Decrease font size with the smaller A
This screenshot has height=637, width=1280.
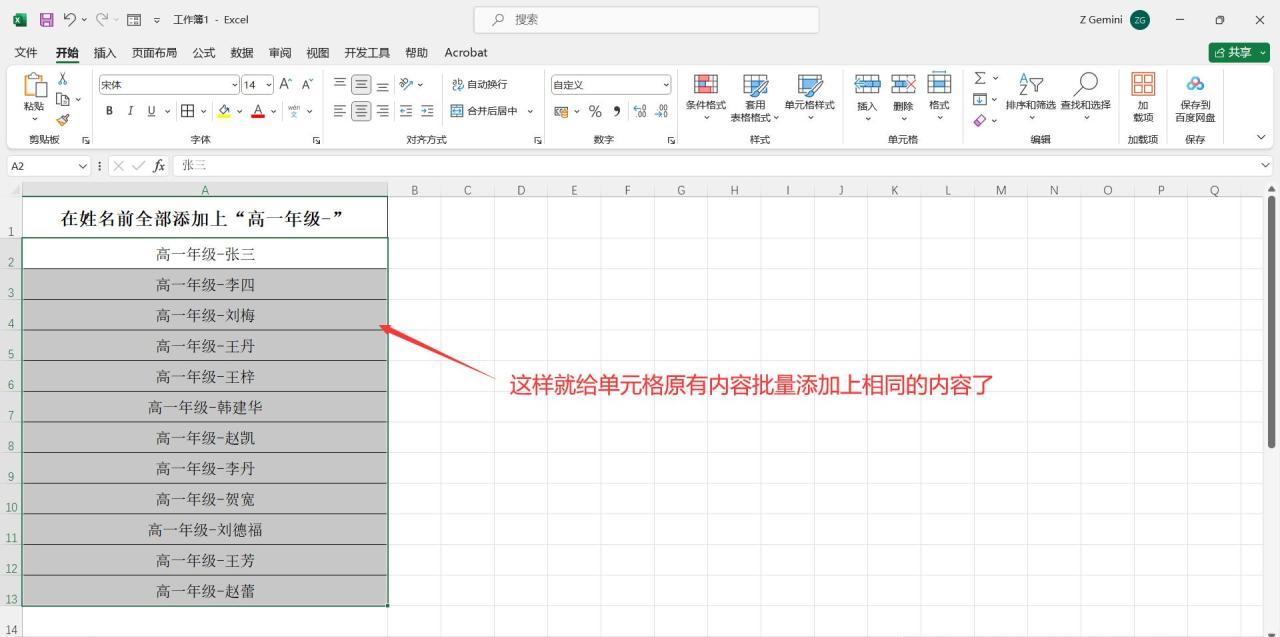(x=307, y=85)
